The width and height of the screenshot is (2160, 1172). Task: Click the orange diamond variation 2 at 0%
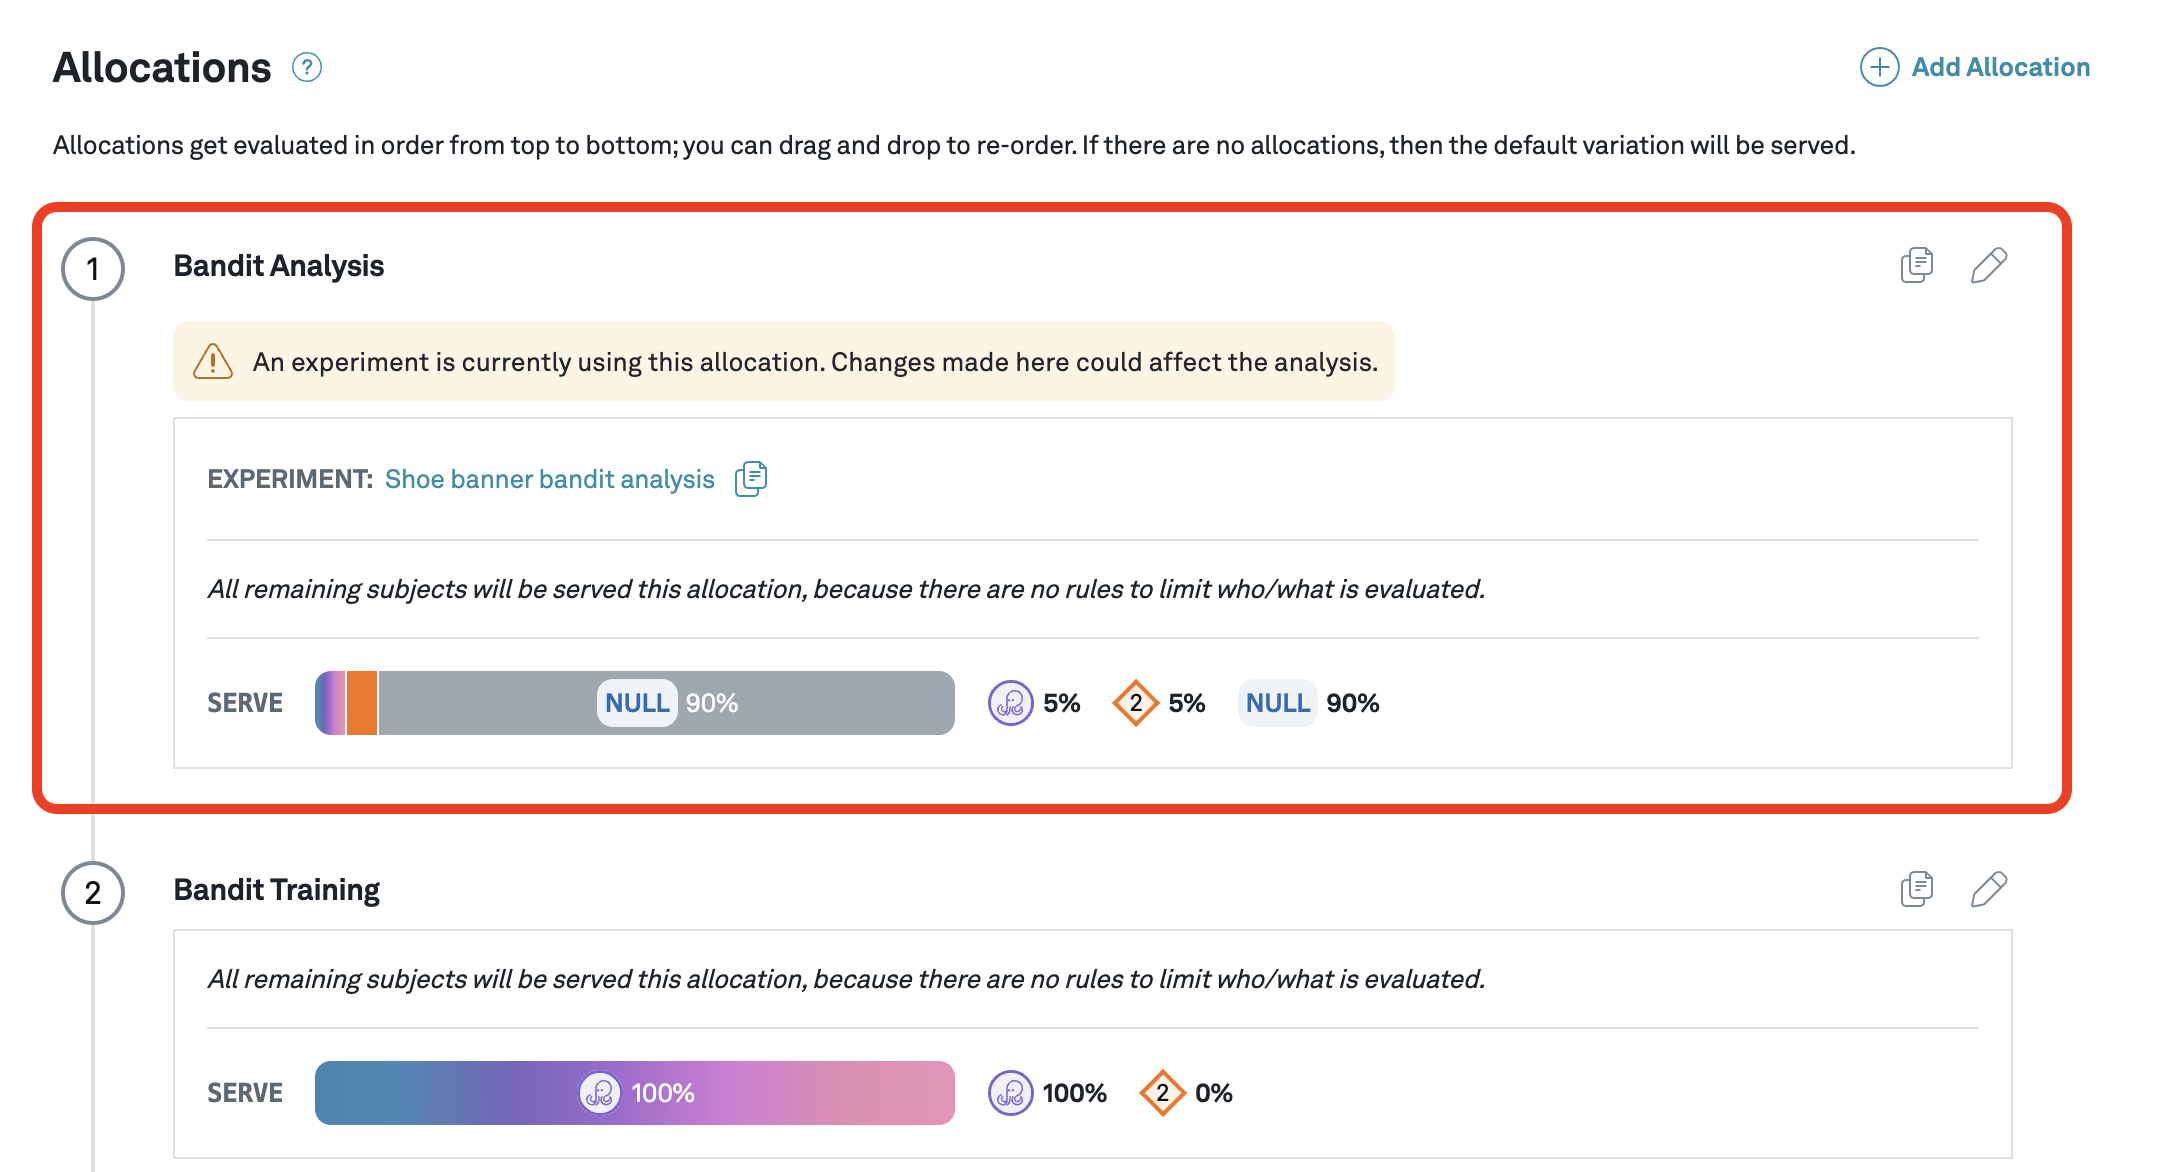click(x=1162, y=1093)
